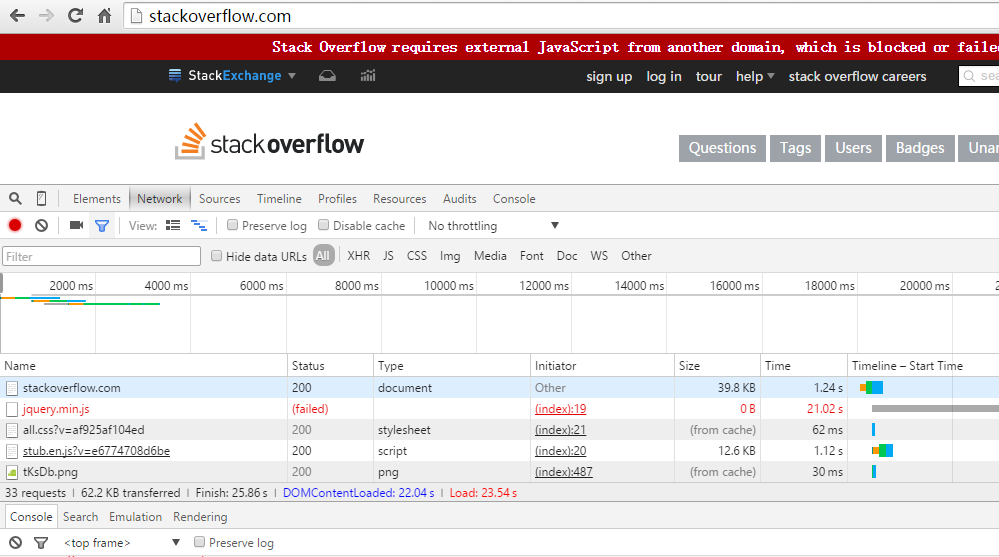Screen dimensions: 999x557
Task: Open the tour link
Action: [x=708, y=76]
